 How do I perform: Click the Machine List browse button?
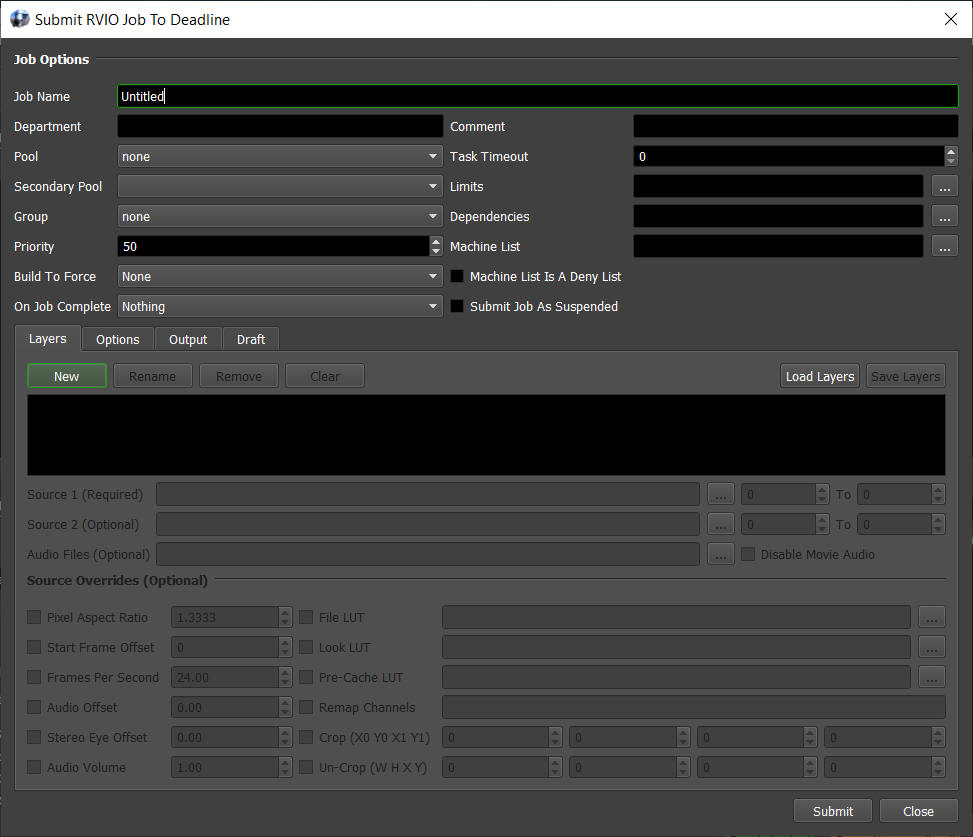tap(945, 247)
